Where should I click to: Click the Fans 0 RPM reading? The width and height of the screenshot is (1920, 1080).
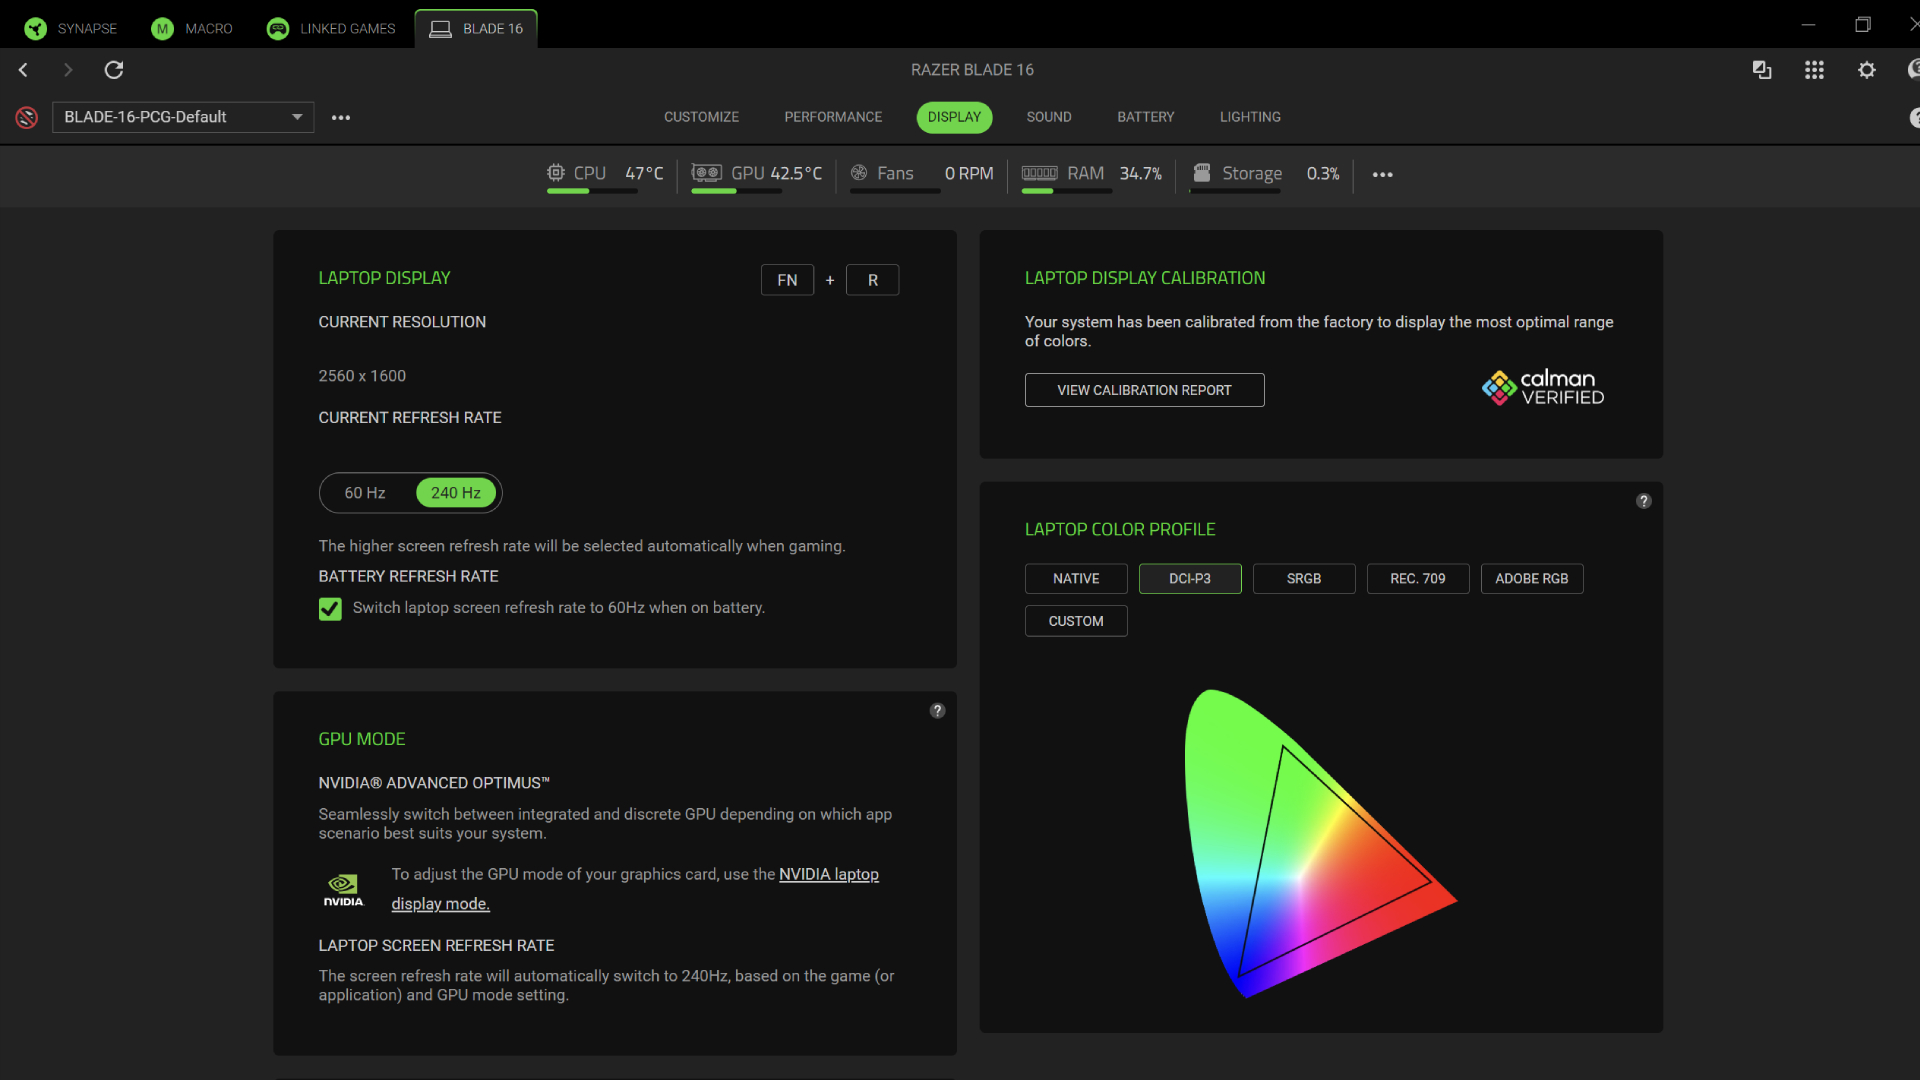pyautogui.click(x=968, y=173)
